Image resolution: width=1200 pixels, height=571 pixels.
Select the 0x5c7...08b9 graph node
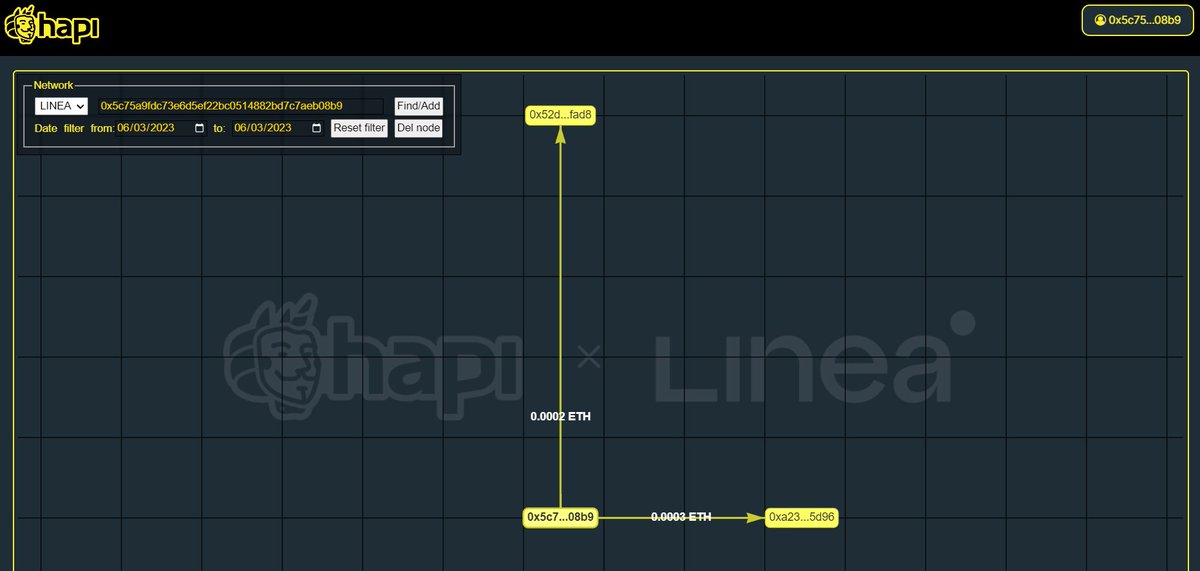560,517
